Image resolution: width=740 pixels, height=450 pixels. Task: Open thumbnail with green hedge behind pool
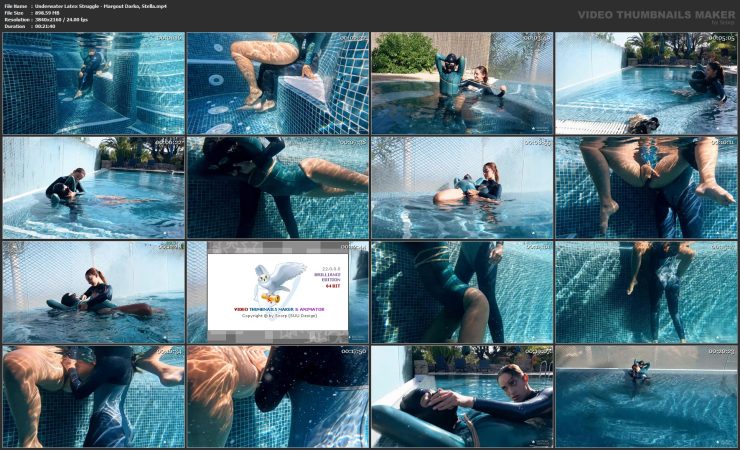pyautogui.click(x=461, y=83)
